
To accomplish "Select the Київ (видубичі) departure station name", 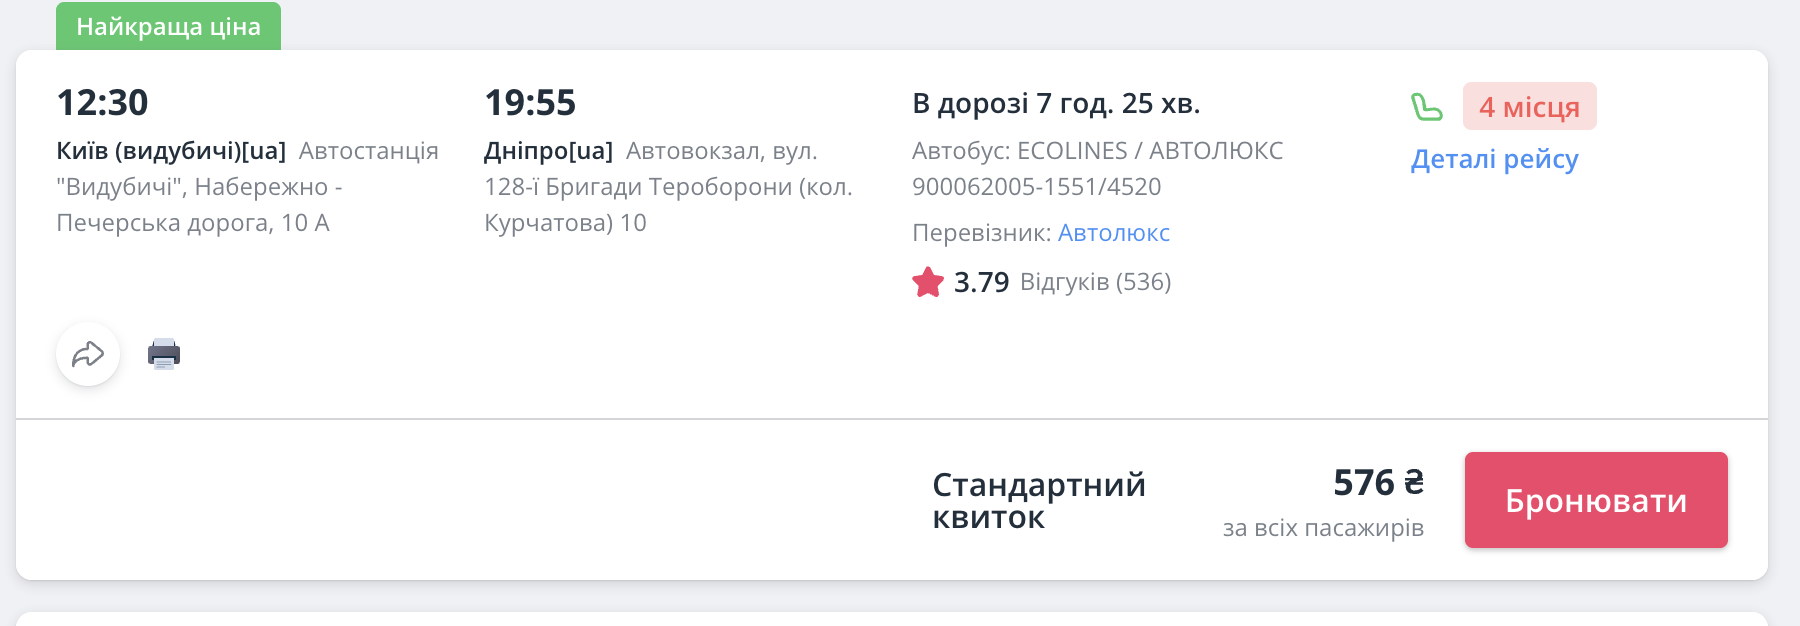I will [x=171, y=151].
